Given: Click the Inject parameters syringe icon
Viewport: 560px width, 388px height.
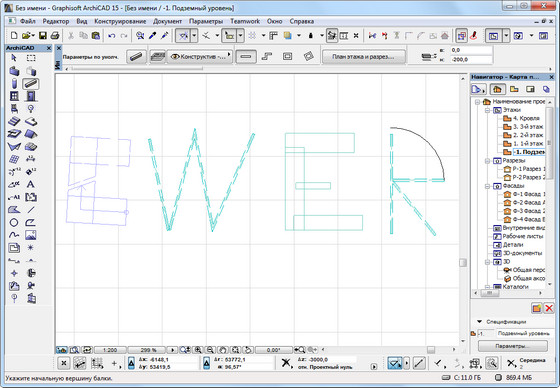Looking at the screenshot, I should click(x=165, y=35).
